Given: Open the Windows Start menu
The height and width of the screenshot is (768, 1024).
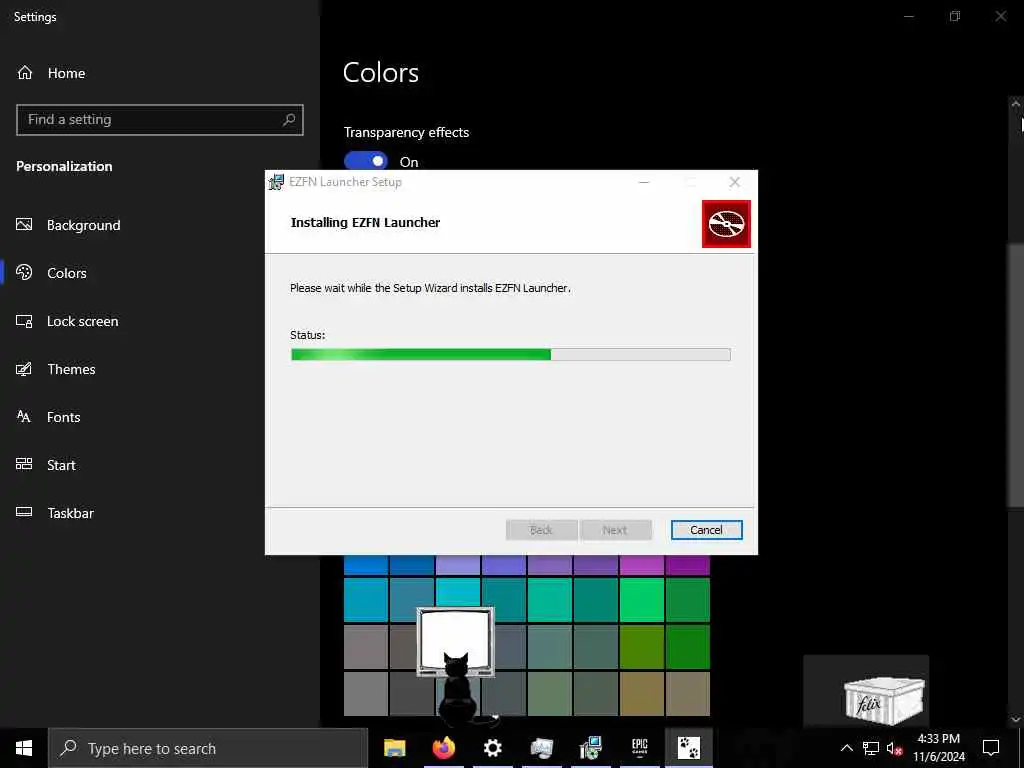Looking at the screenshot, I should click(24, 748).
